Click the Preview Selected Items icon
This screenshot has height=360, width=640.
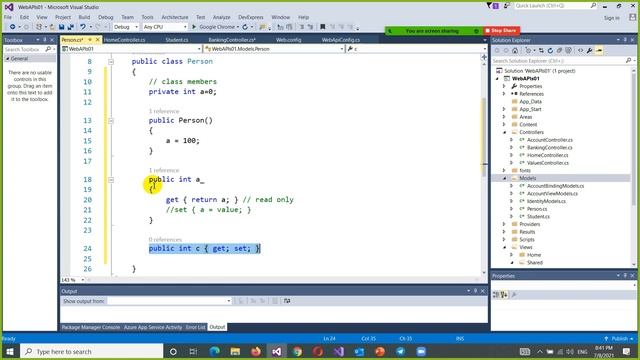point(599,51)
